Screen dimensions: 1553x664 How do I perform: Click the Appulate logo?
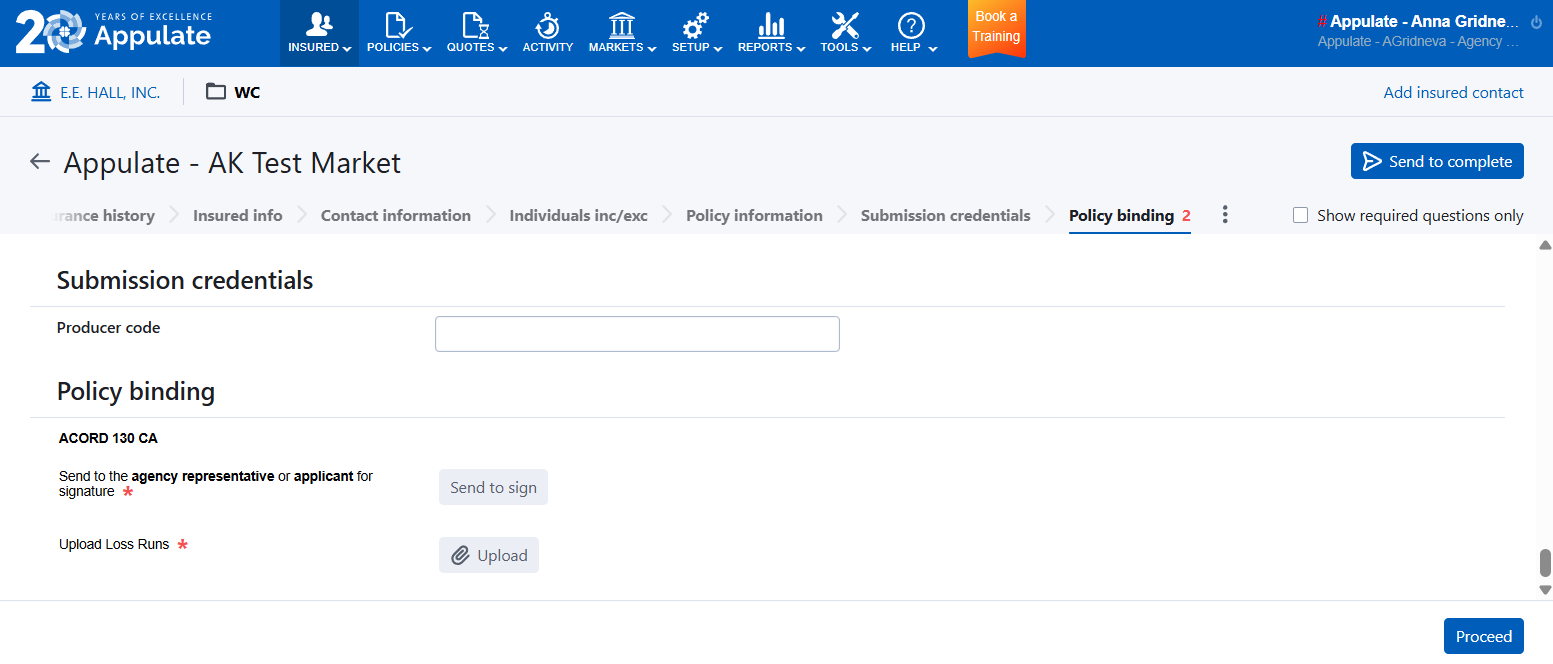(113, 32)
